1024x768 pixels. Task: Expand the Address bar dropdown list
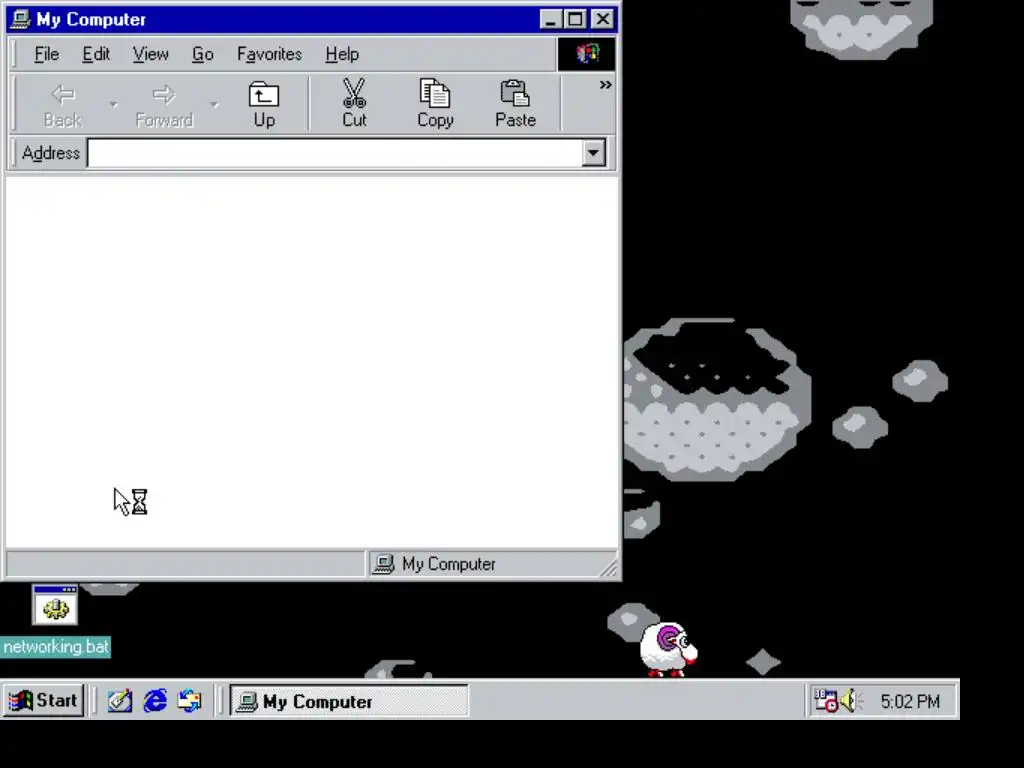[593, 153]
